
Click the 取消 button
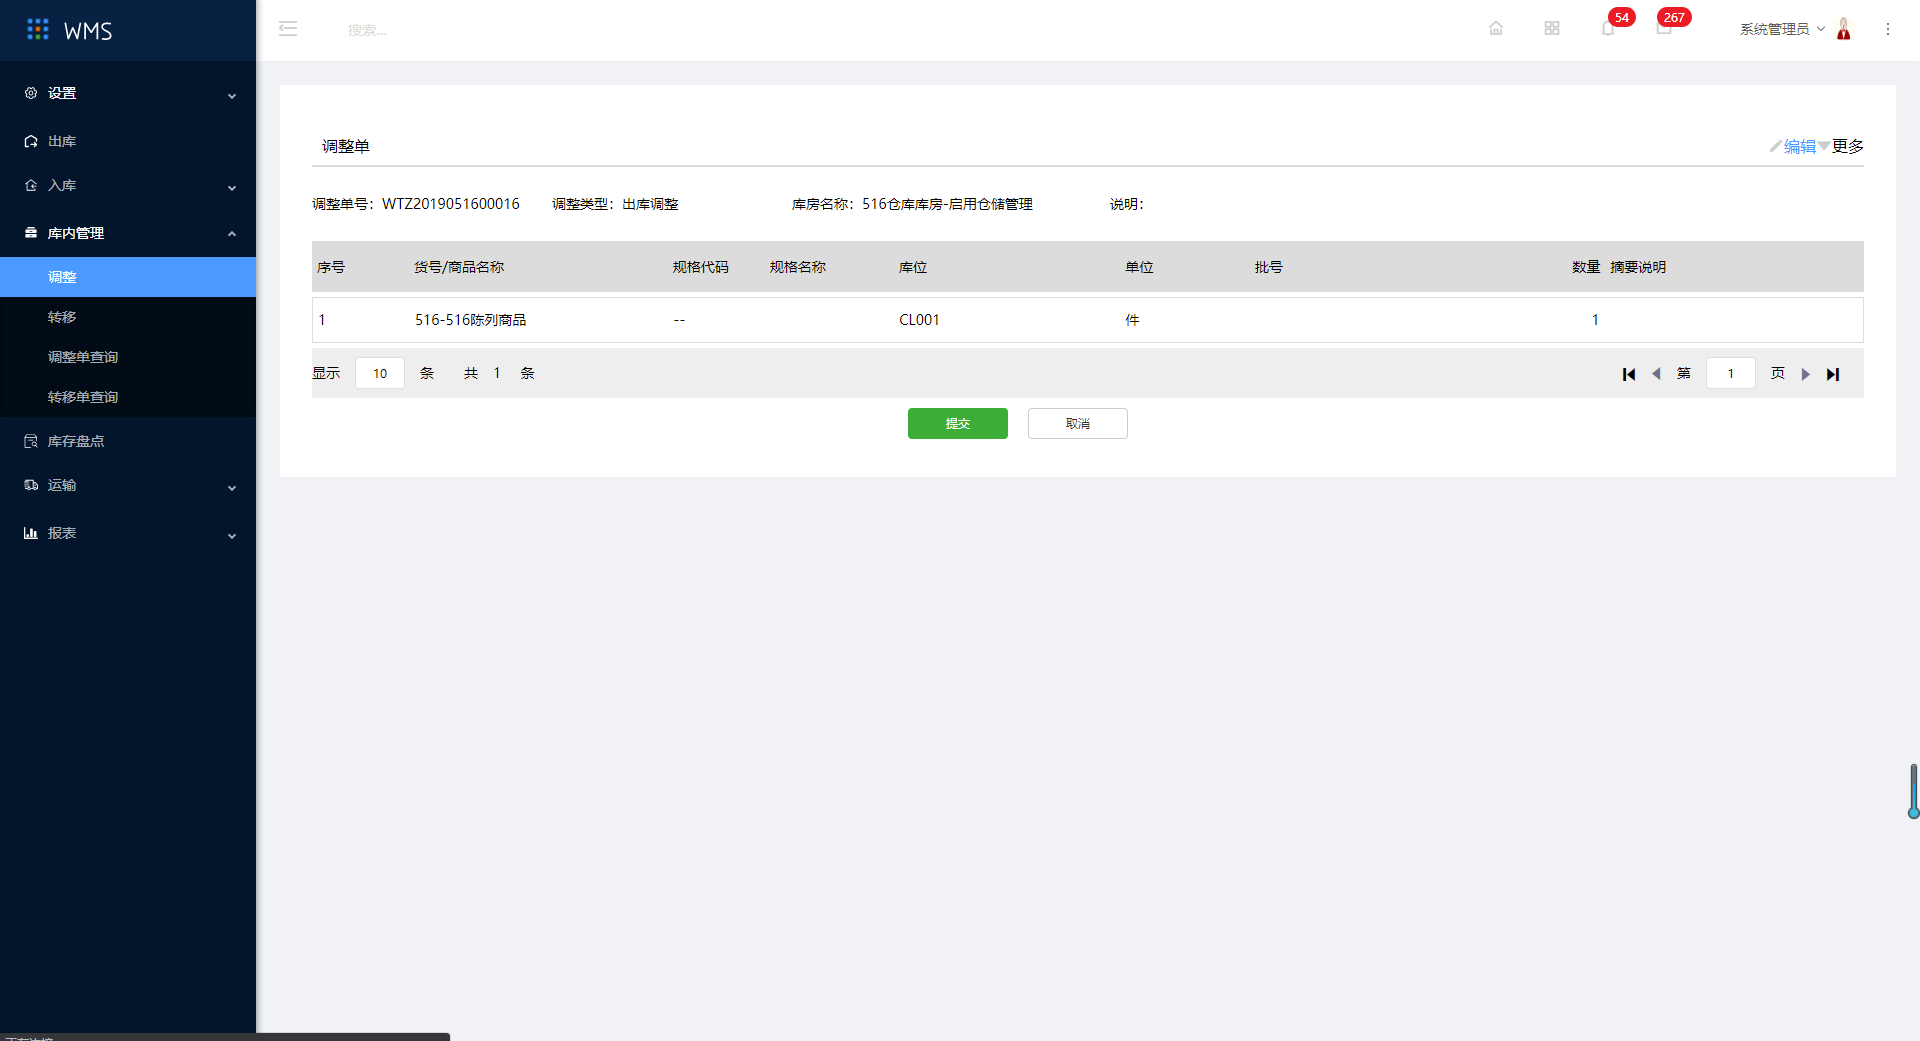coord(1078,423)
